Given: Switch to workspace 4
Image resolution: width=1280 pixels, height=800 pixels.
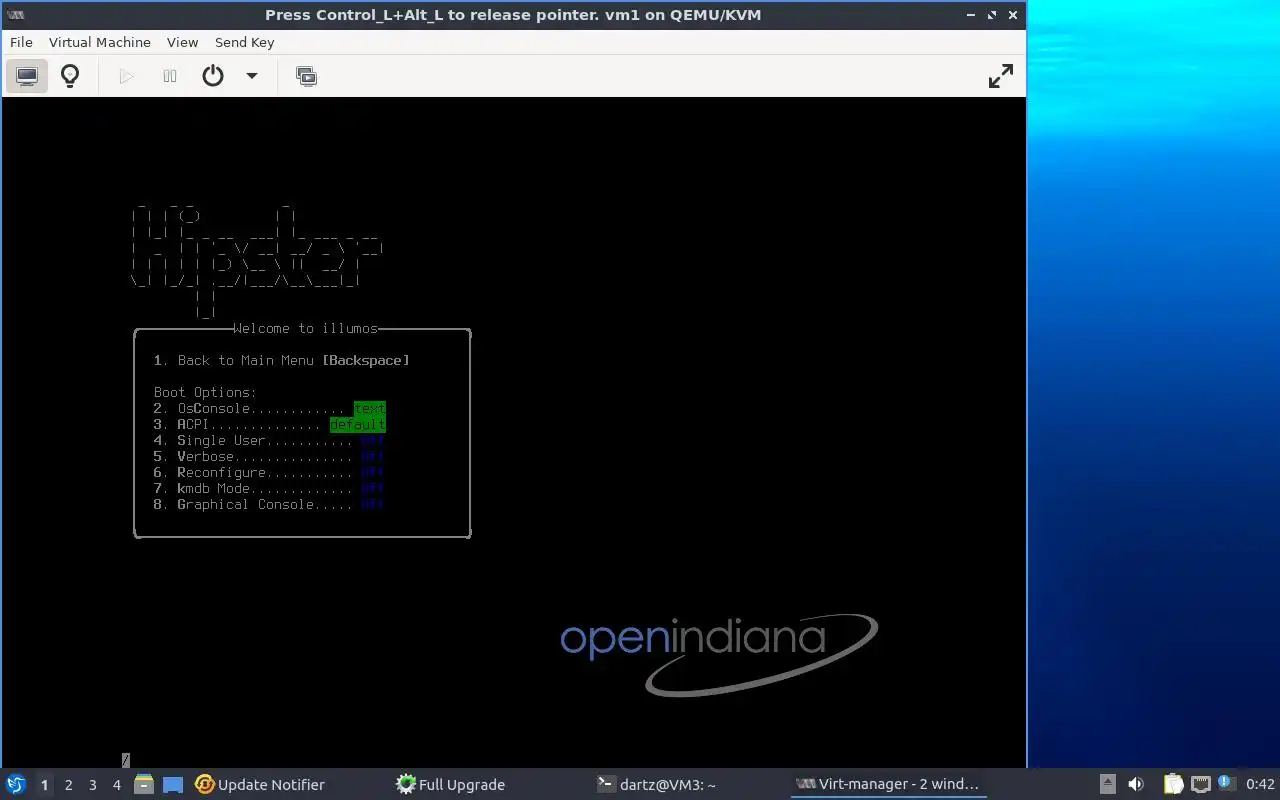Looking at the screenshot, I should coord(116,785).
